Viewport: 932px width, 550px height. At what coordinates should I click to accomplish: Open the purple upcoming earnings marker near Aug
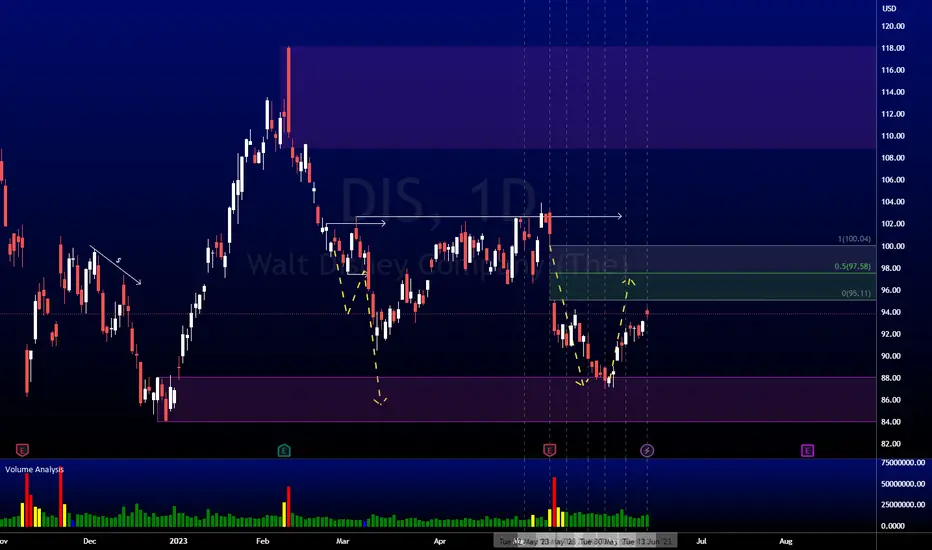807,450
